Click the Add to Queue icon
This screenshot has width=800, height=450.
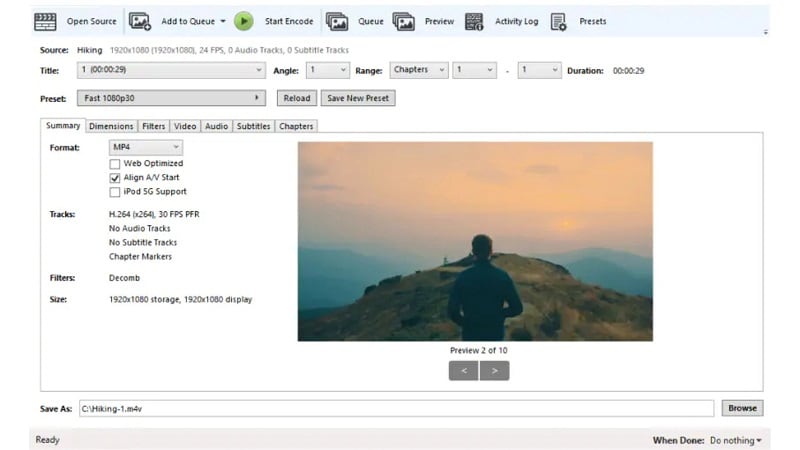139,21
